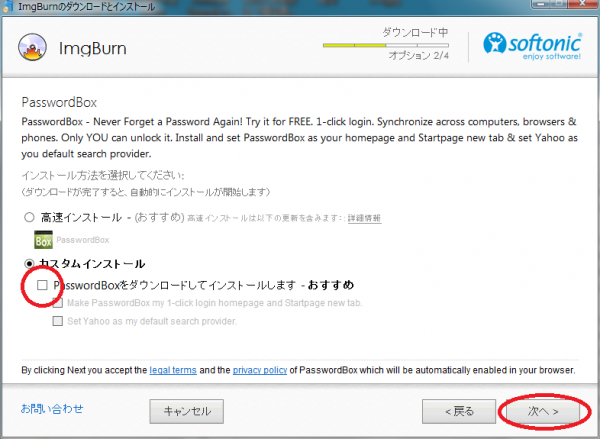Click the title bar installer icon
The height and width of the screenshot is (439, 600).
[x=8, y=7]
